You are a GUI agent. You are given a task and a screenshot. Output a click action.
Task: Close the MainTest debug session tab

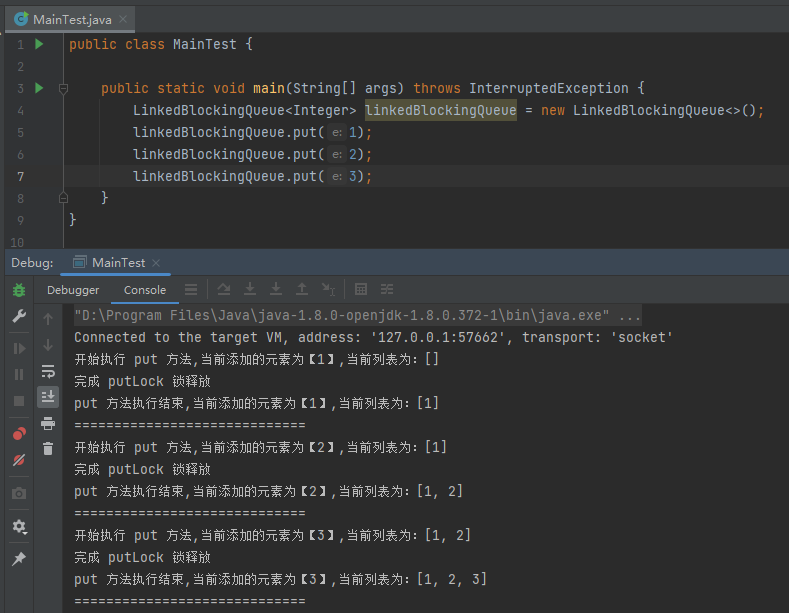[156, 263]
